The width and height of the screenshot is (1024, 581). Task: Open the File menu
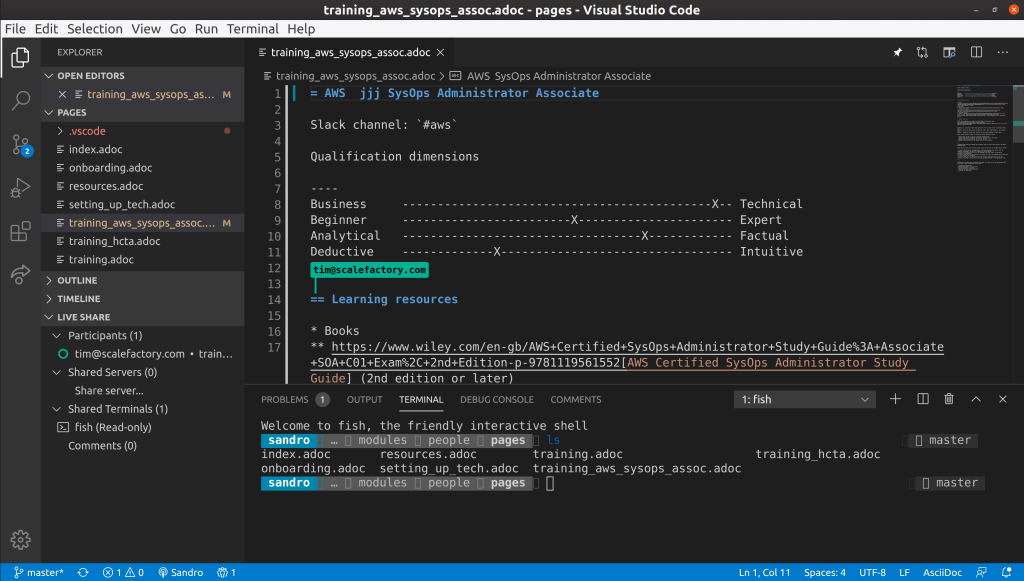point(15,29)
